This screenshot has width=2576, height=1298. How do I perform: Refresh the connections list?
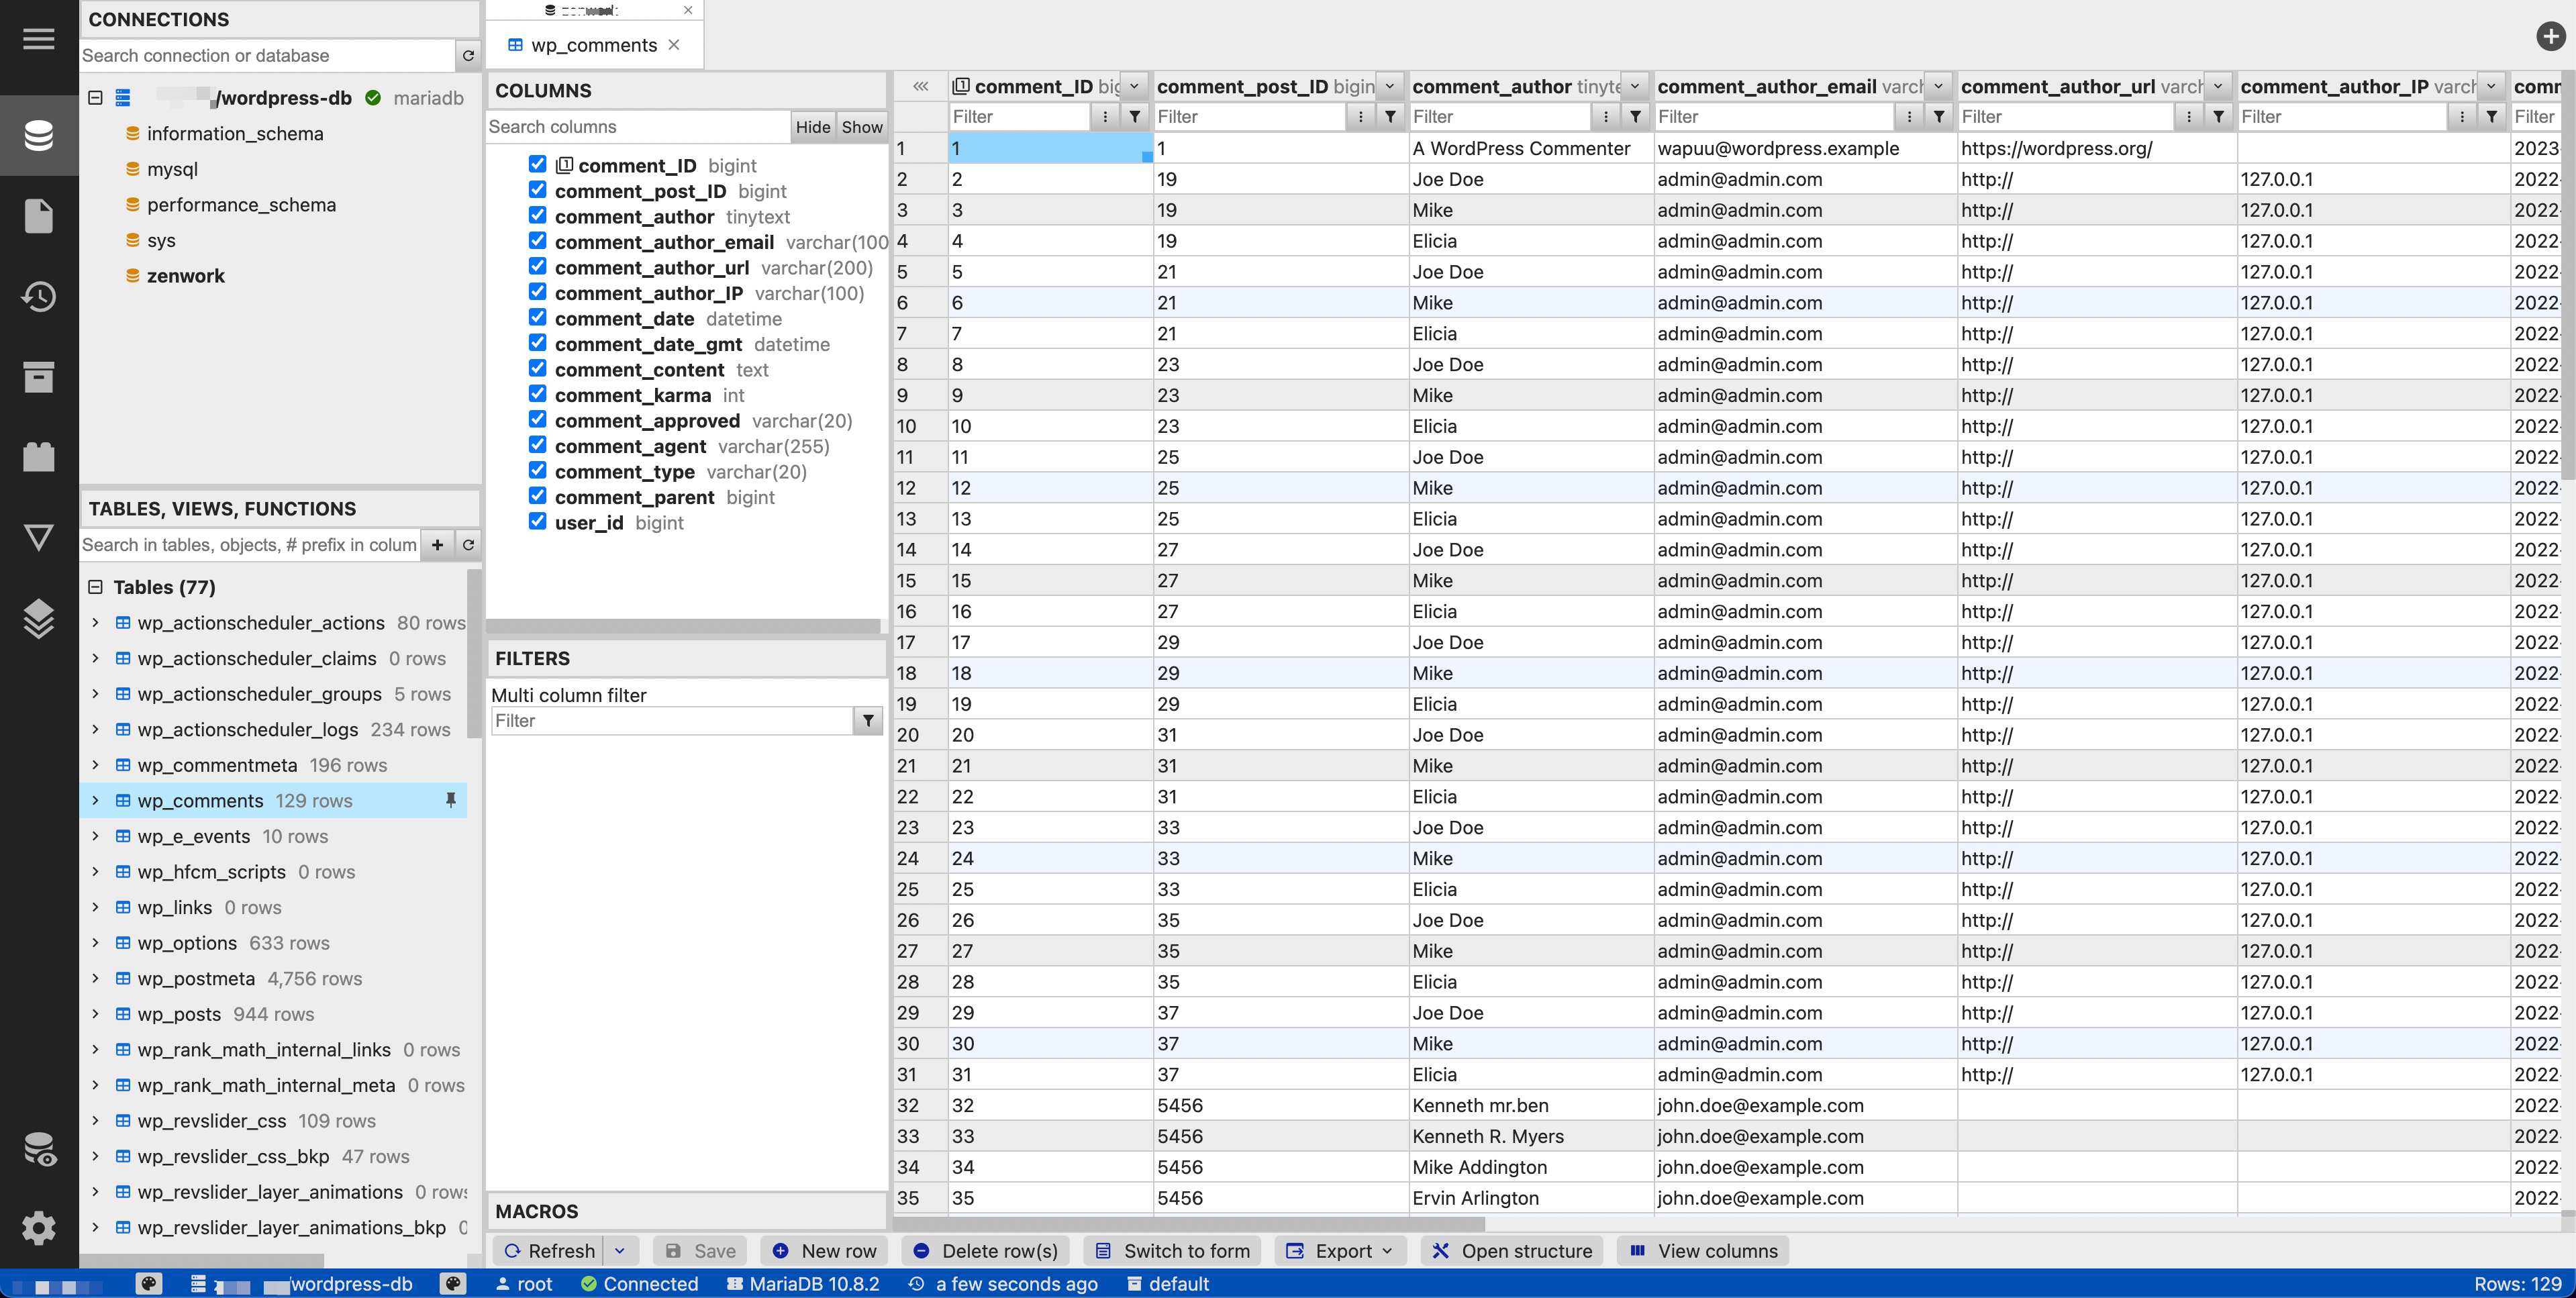(x=468, y=56)
